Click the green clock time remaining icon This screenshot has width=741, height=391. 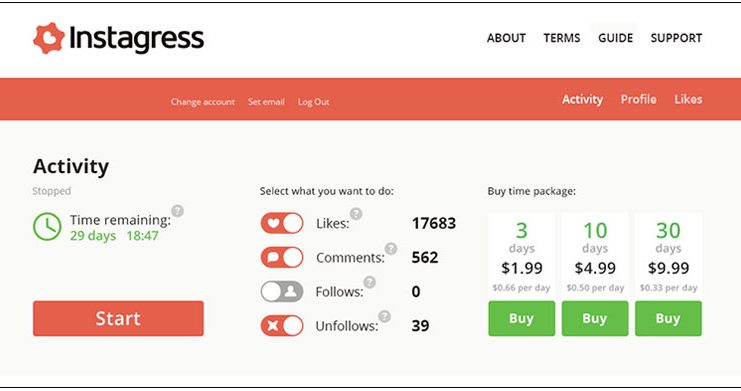tap(47, 227)
